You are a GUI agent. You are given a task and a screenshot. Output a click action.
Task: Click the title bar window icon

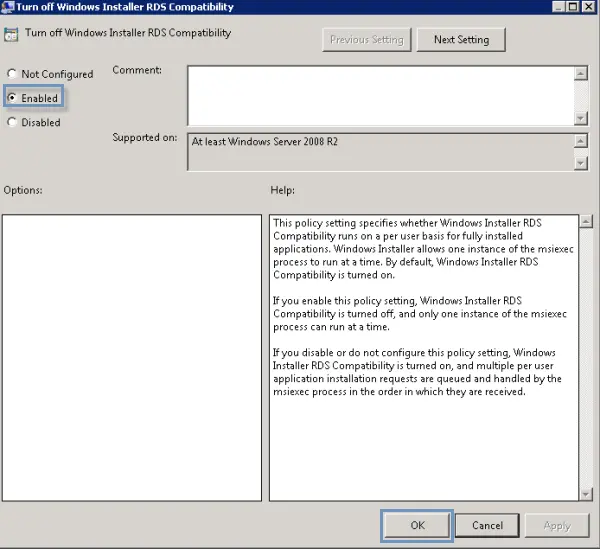(7, 7)
